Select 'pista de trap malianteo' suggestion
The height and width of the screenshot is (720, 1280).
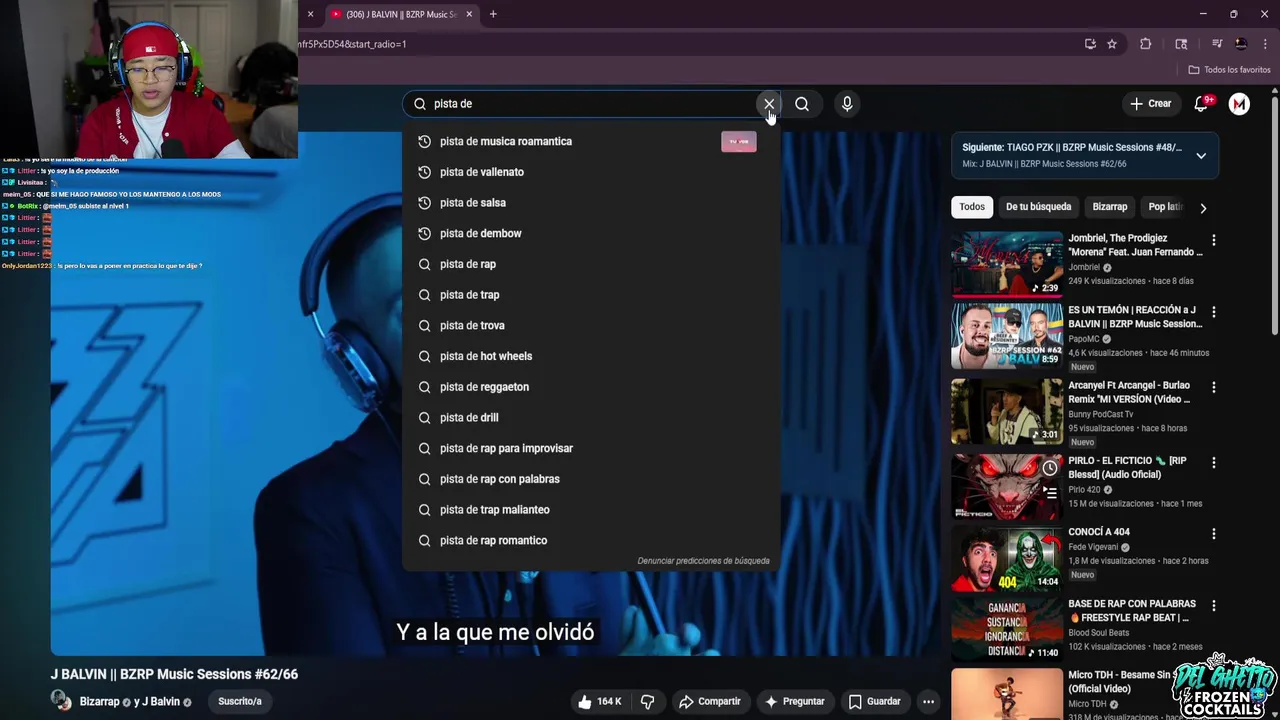pos(591,509)
